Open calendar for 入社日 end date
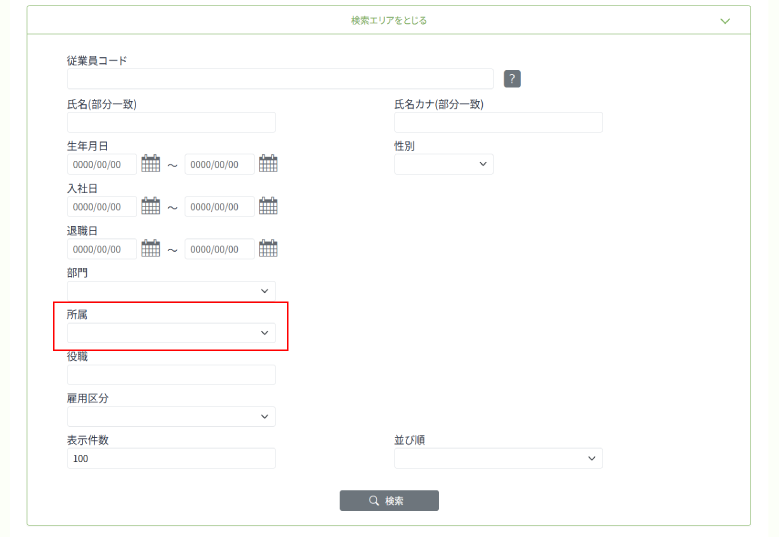The height and width of the screenshot is (540, 779). coord(268,206)
